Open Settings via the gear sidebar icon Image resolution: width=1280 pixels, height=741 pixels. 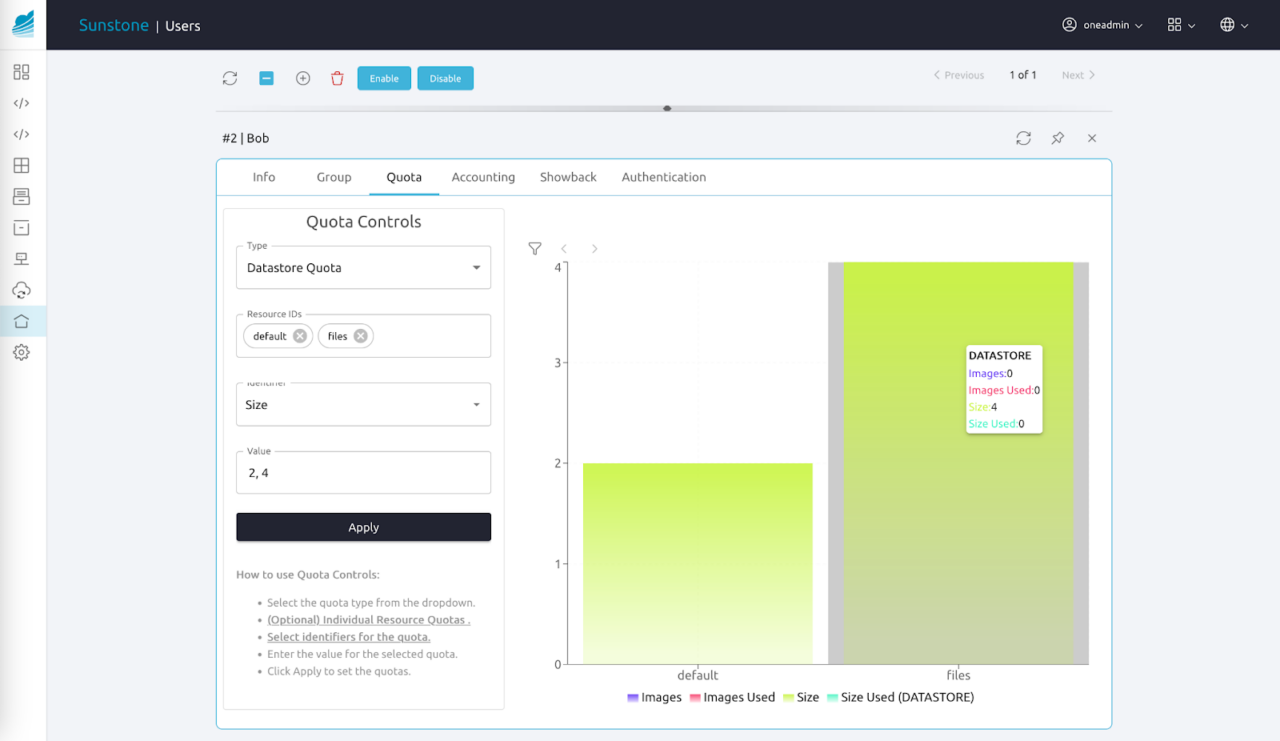(x=20, y=352)
